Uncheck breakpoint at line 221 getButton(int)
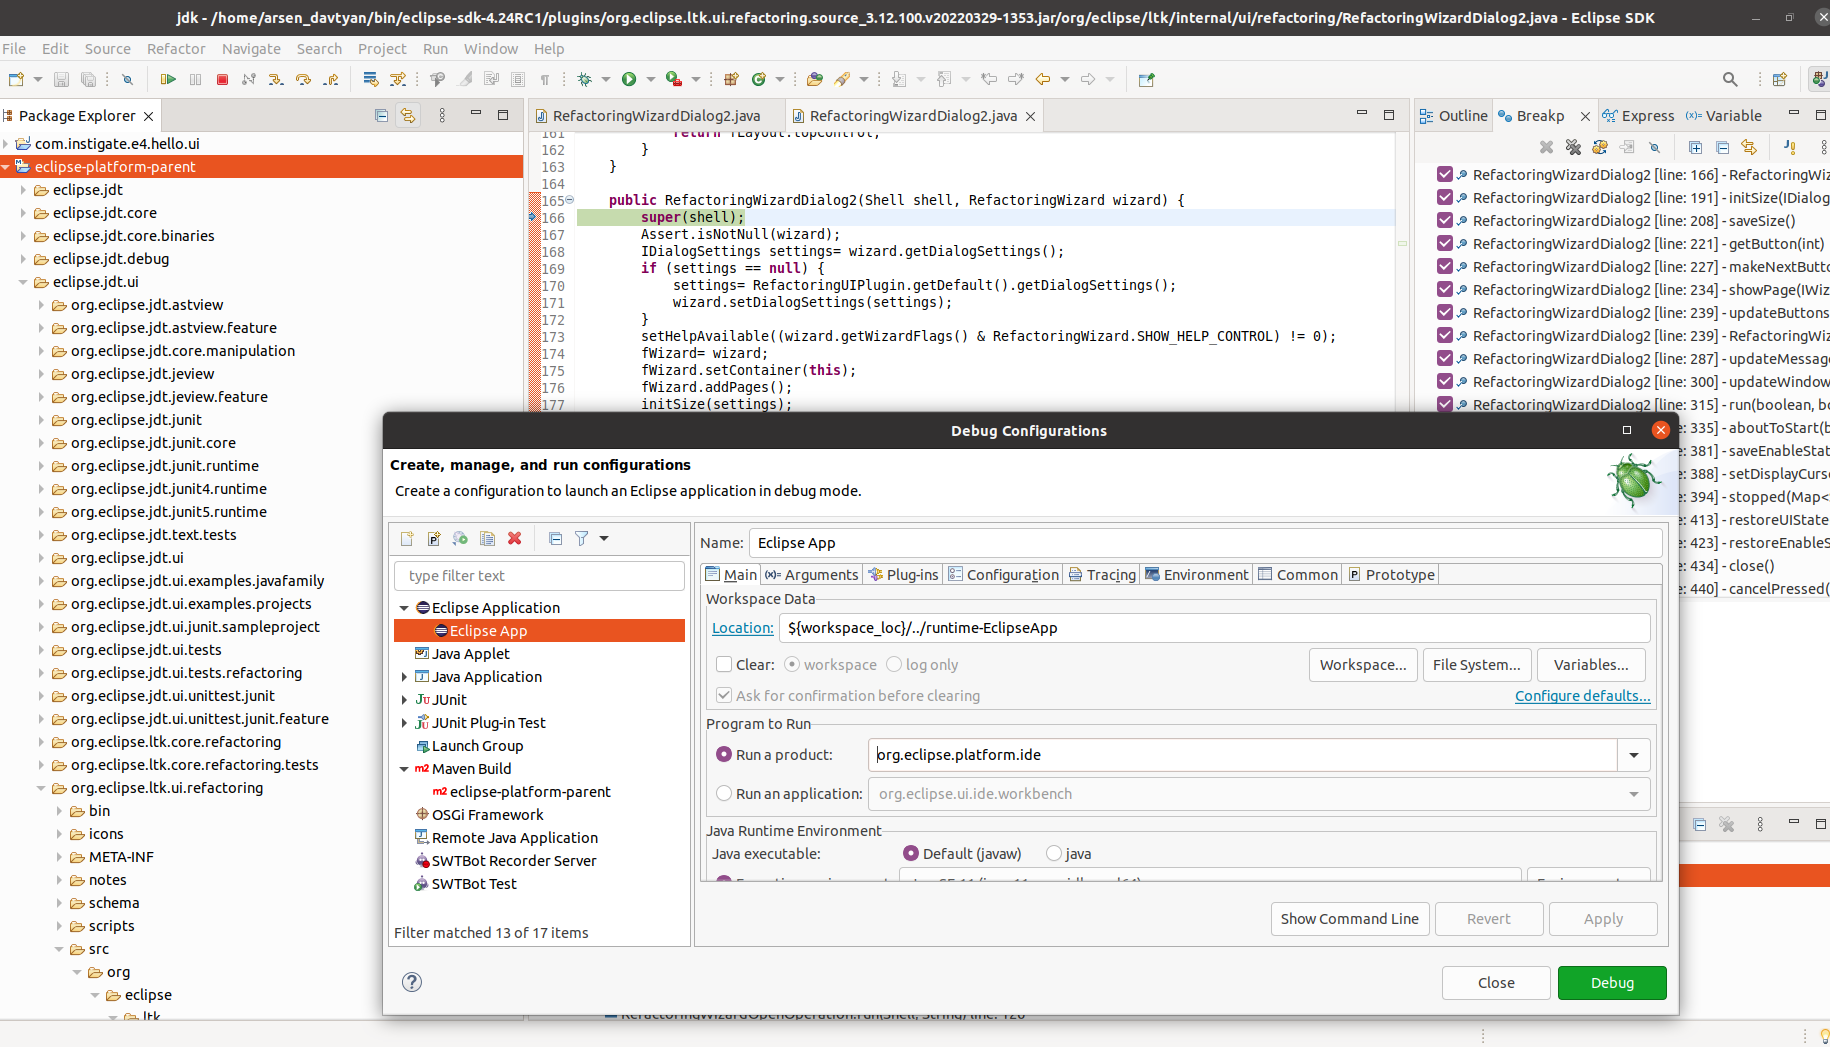 click(x=1445, y=243)
